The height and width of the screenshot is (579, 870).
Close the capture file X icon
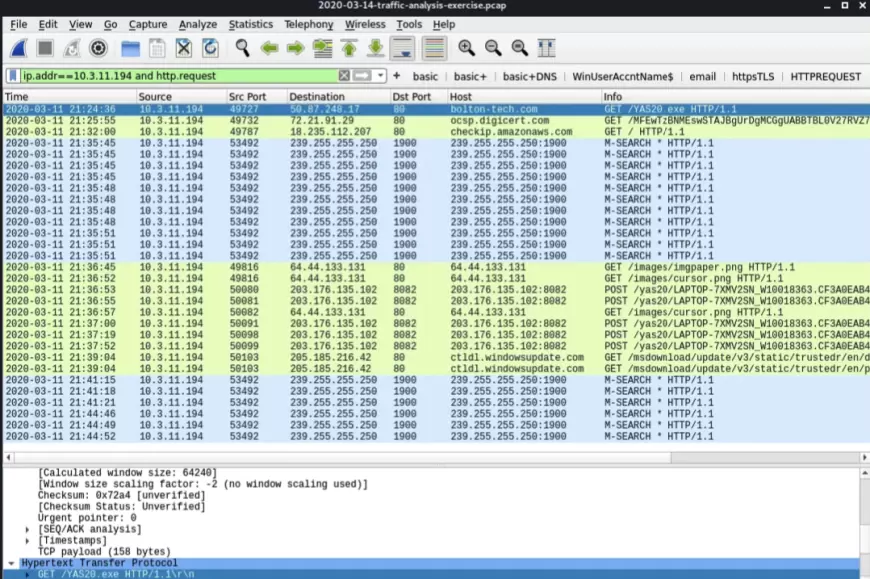[184, 48]
